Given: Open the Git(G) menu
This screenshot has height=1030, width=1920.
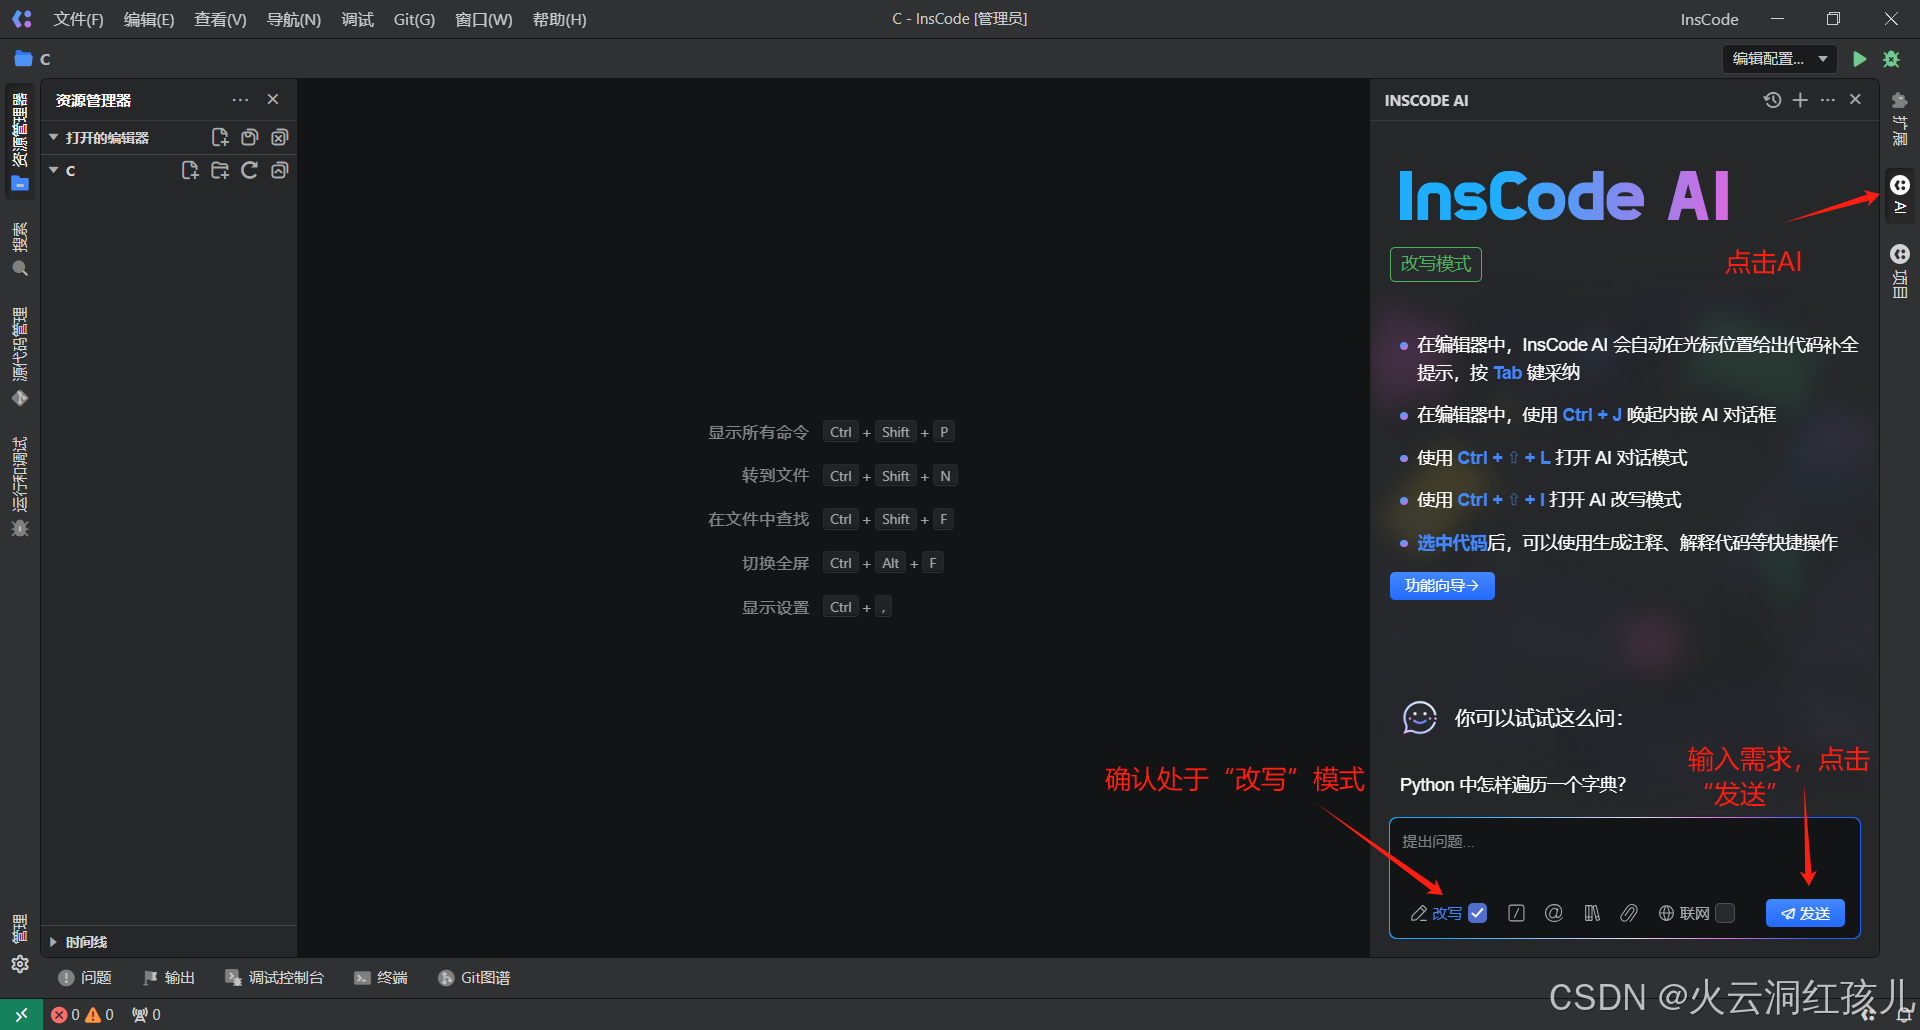Looking at the screenshot, I should click(414, 19).
